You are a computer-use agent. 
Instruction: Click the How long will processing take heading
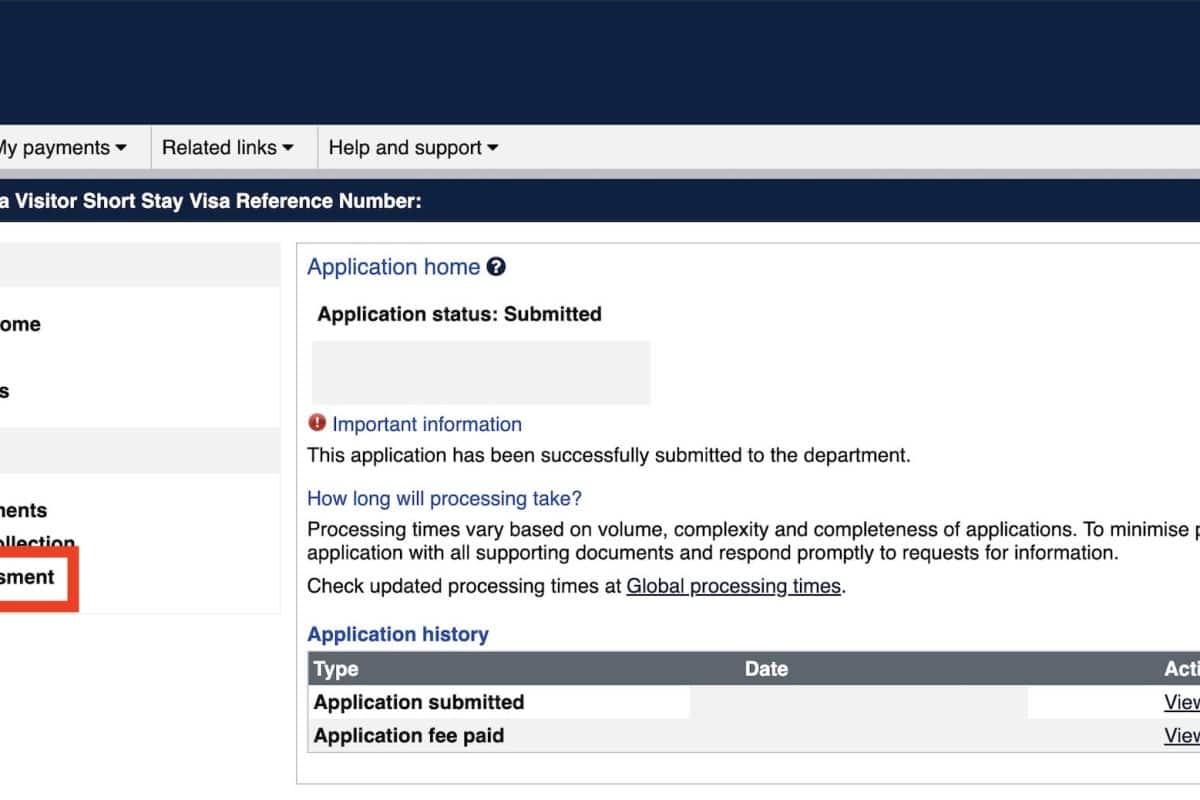444,498
